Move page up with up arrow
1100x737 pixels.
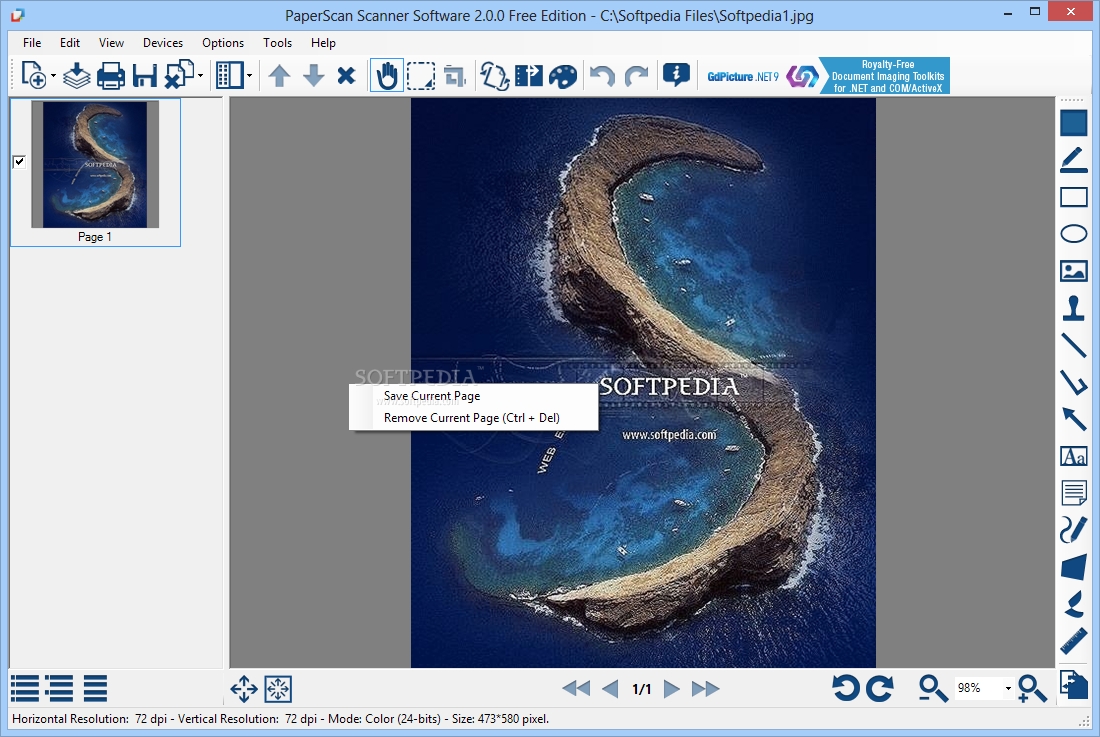click(279, 75)
